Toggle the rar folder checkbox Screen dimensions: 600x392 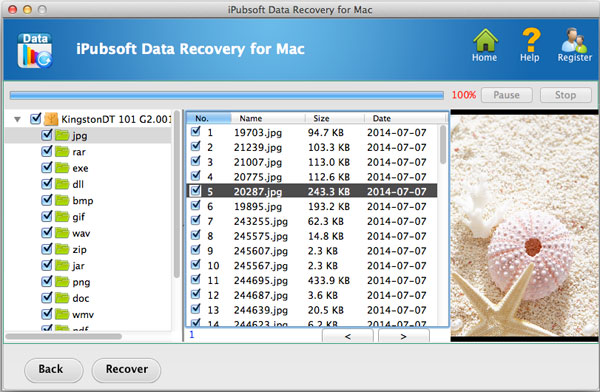coord(47,151)
